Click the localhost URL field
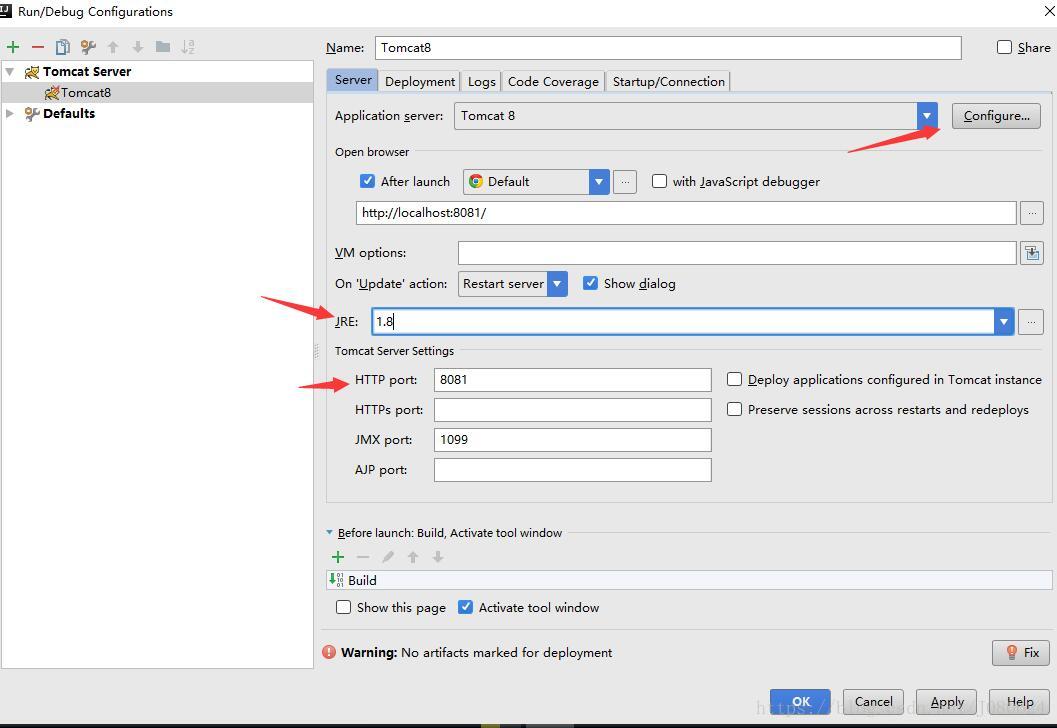Image resolution: width=1057 pixels, height=728 pixels. pos(686,213)
